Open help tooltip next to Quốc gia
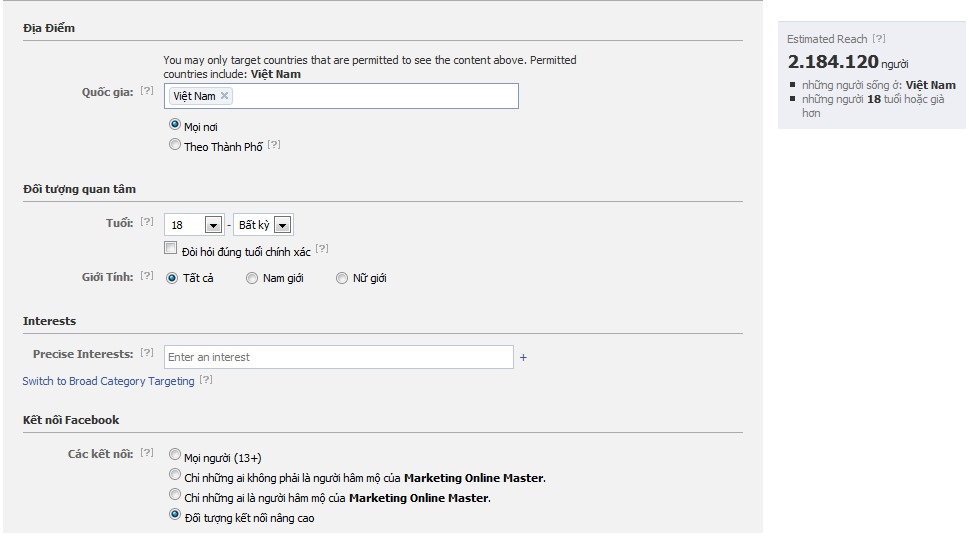The height and width of the screenshot is (540, 969). tap(146, 91)
